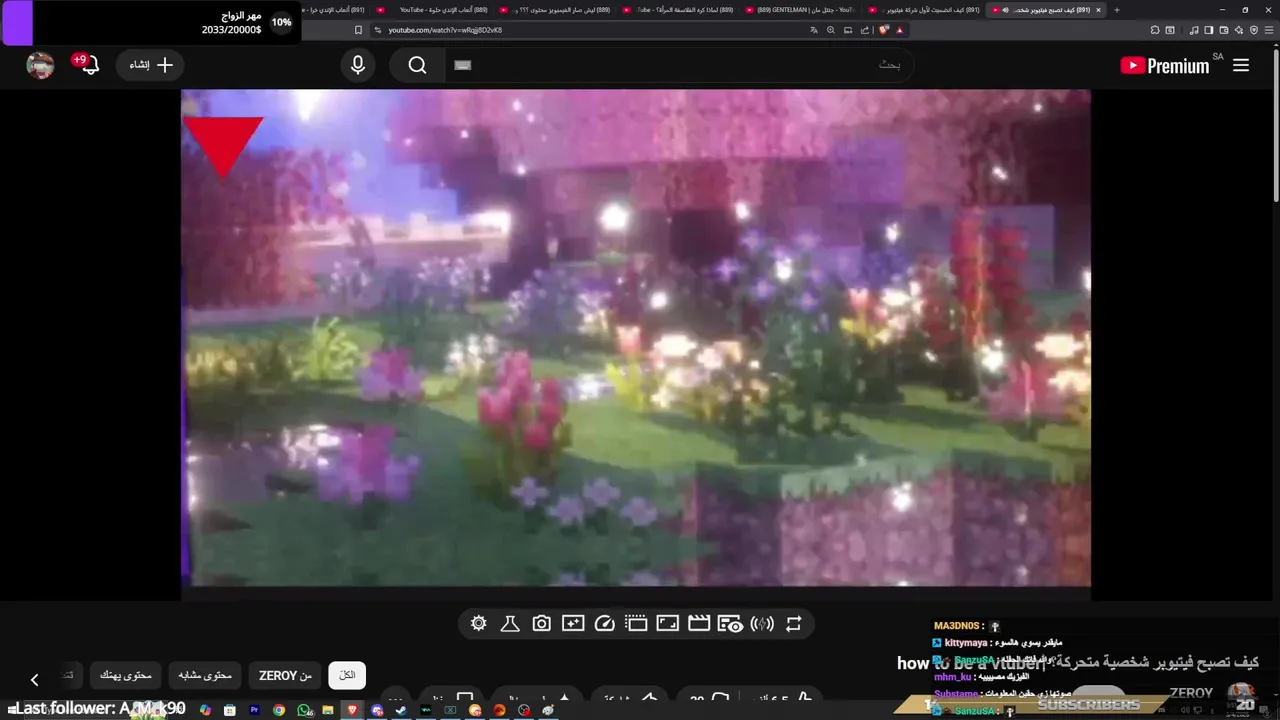Select the 'الكل' filter chip
This screenshot has width=1280, height=720.
pyautogui.click(x=347, y=675)
